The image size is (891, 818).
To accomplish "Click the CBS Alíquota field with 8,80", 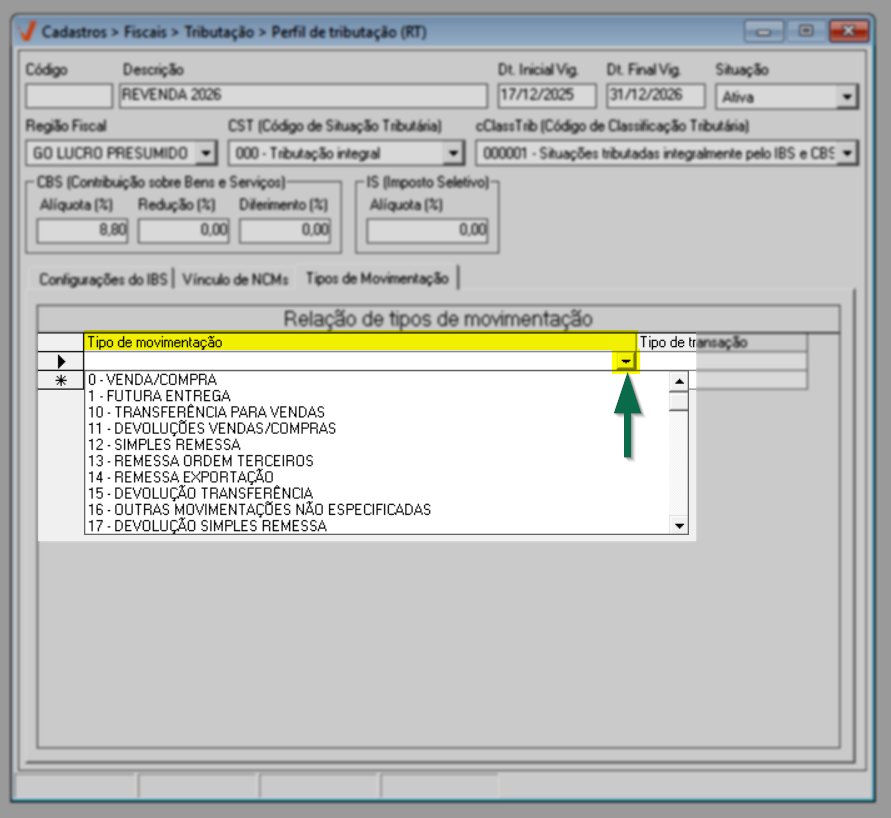I will click(x=82, y=231).
